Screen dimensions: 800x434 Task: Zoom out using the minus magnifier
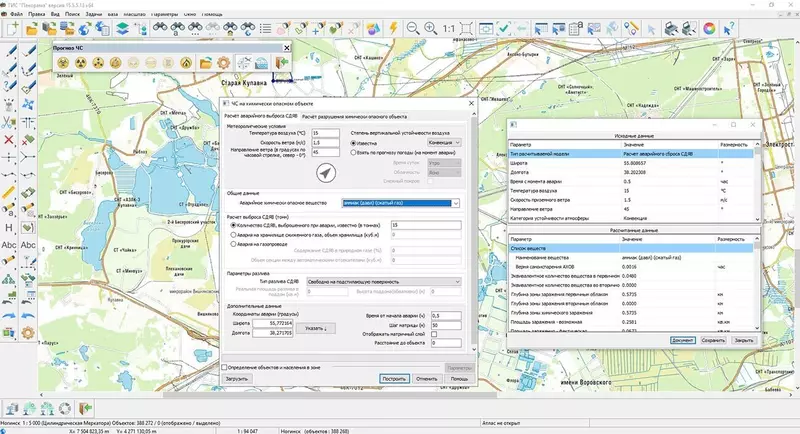(413, 29)
